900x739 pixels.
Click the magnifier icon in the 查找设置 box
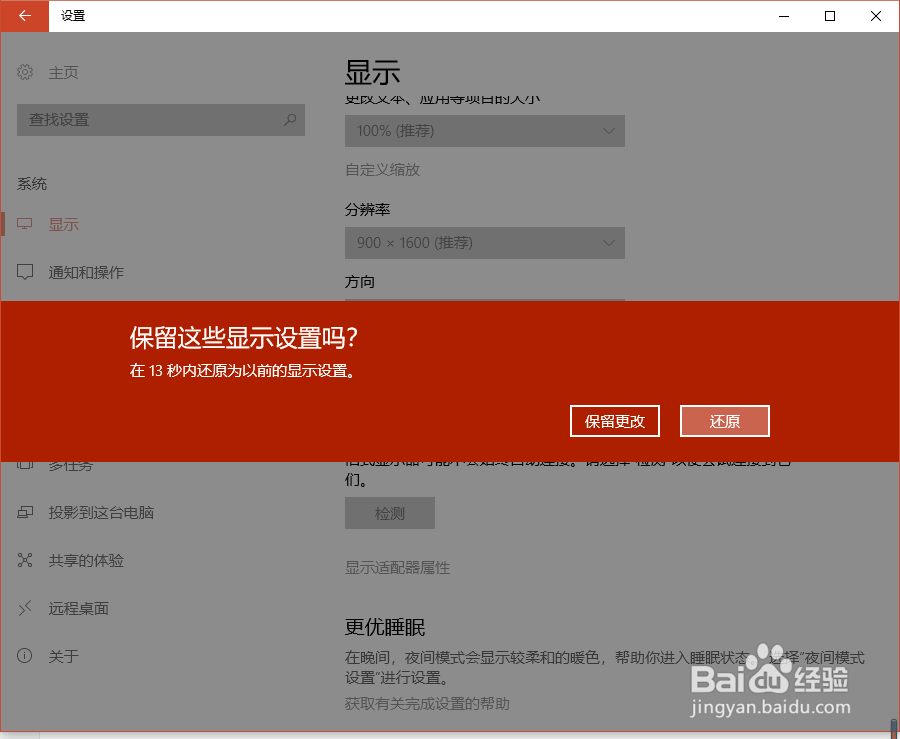pyautogui.click(x=289, y=120)
